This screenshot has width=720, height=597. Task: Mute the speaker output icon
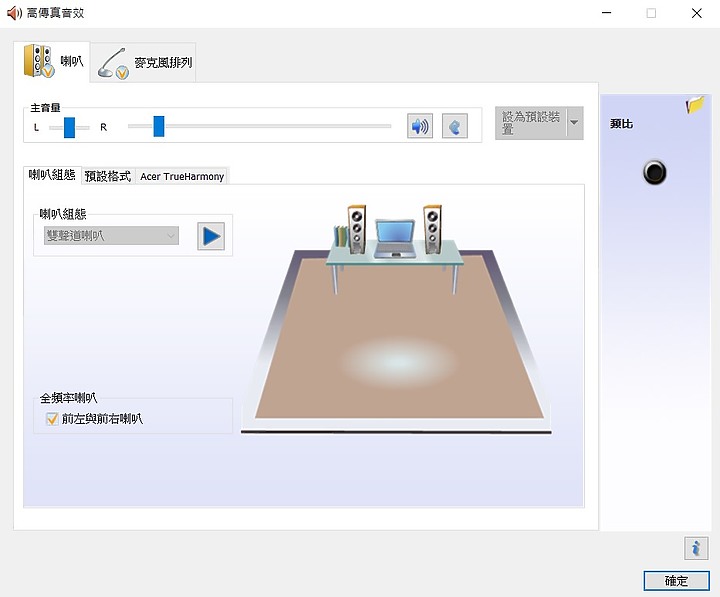[x=420, y=126]
